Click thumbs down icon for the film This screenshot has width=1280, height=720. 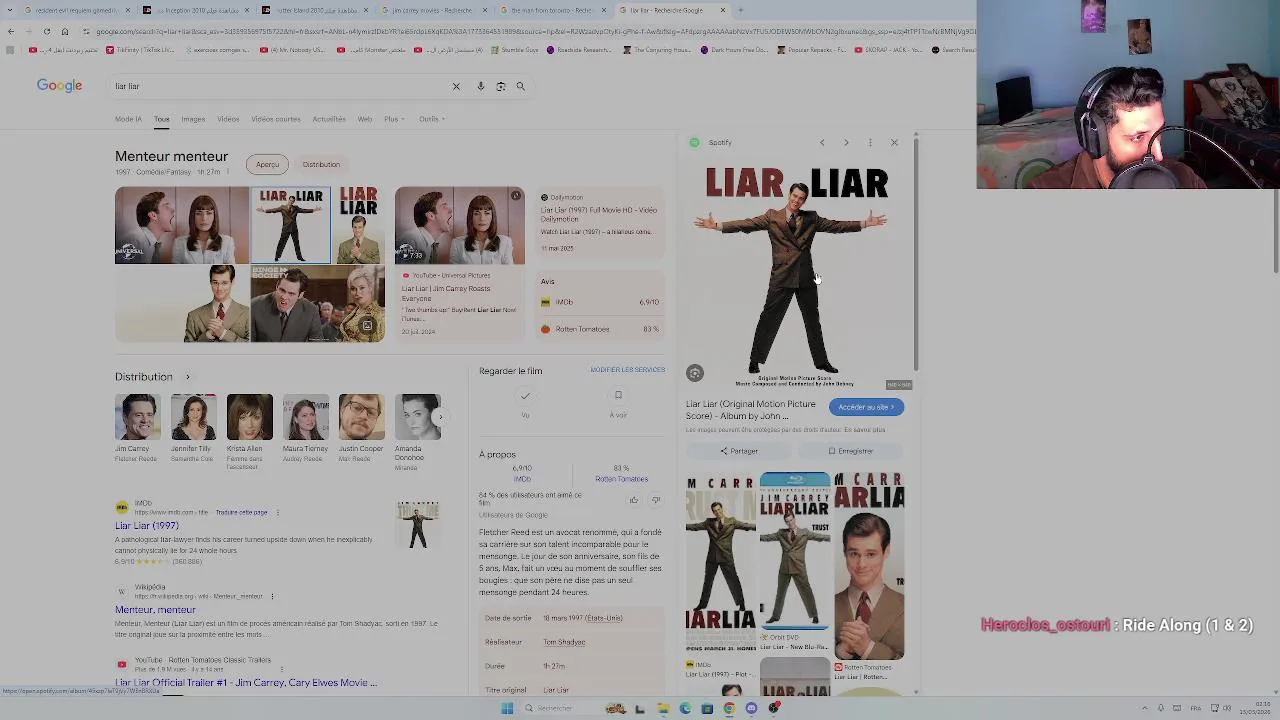[656, 500]
